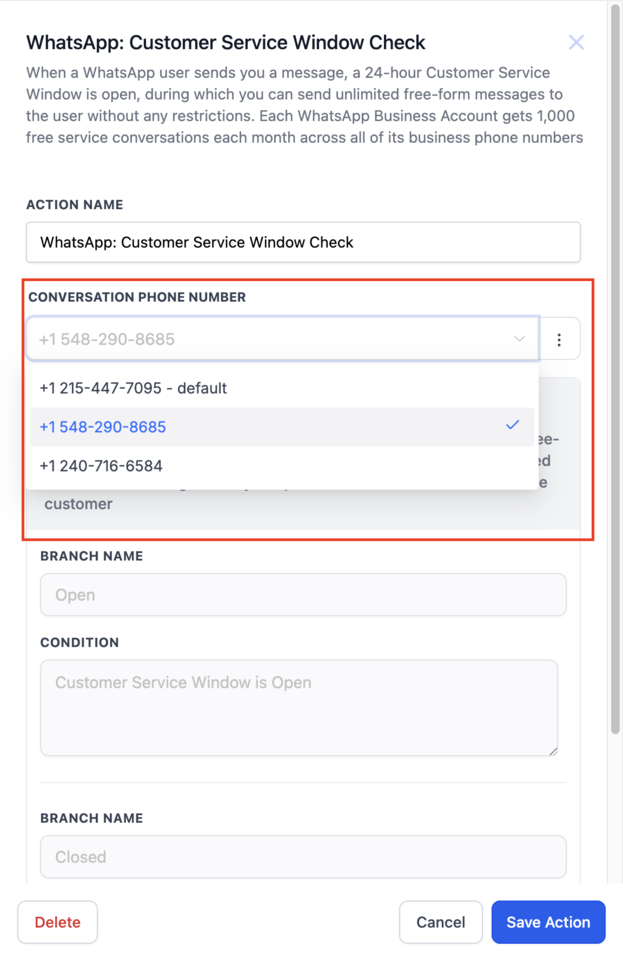Viewport: 623px width, 960px height.
Task: Click the CONDITION field label
Action: click(x=80, y=643)
